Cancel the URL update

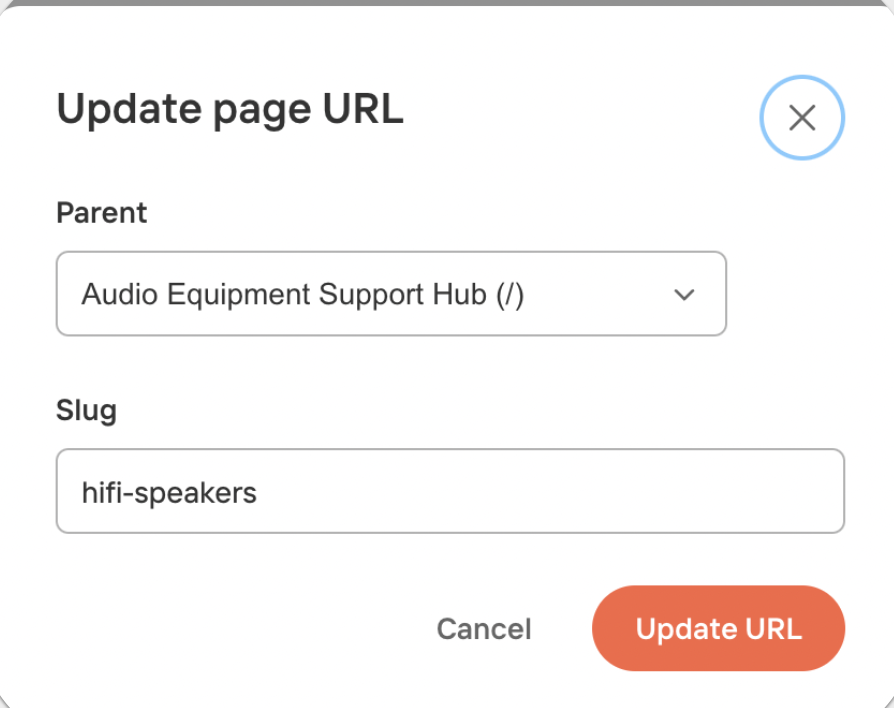483,629
